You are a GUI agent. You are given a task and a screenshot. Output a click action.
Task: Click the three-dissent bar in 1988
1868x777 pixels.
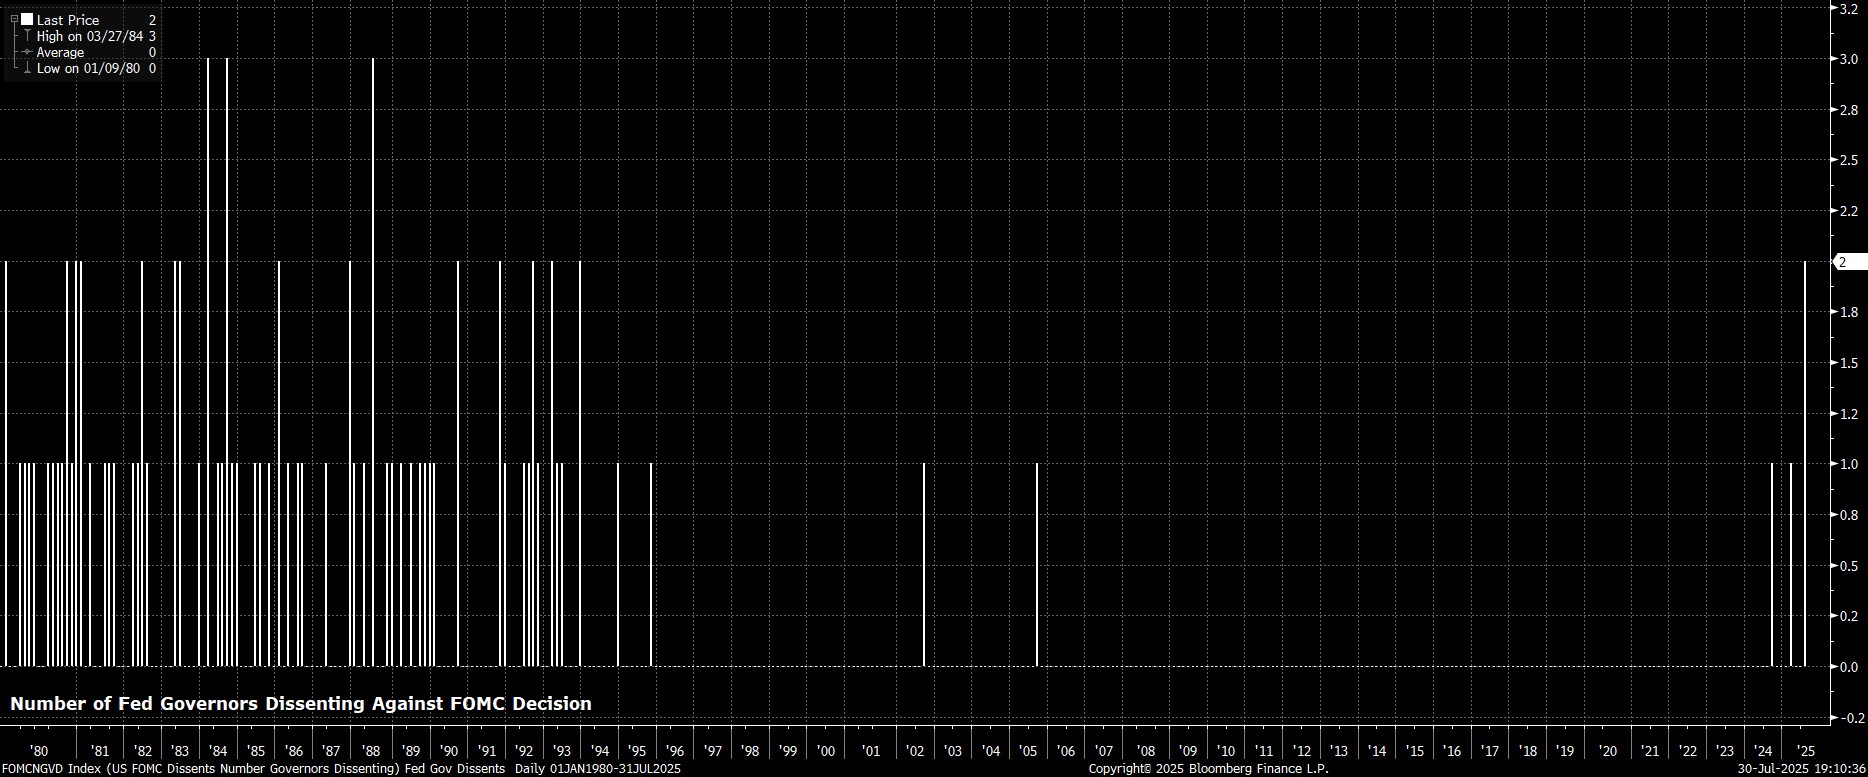[373, 362]
